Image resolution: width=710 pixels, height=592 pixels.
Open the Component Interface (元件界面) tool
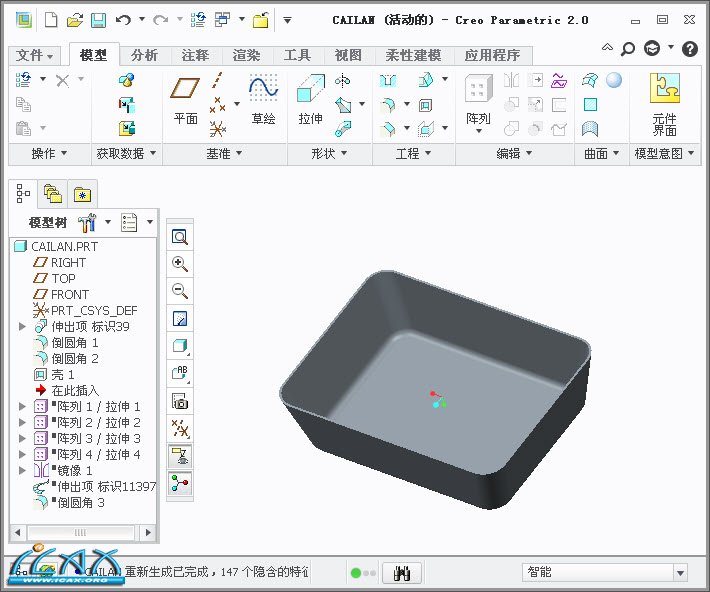pos(665,105)
